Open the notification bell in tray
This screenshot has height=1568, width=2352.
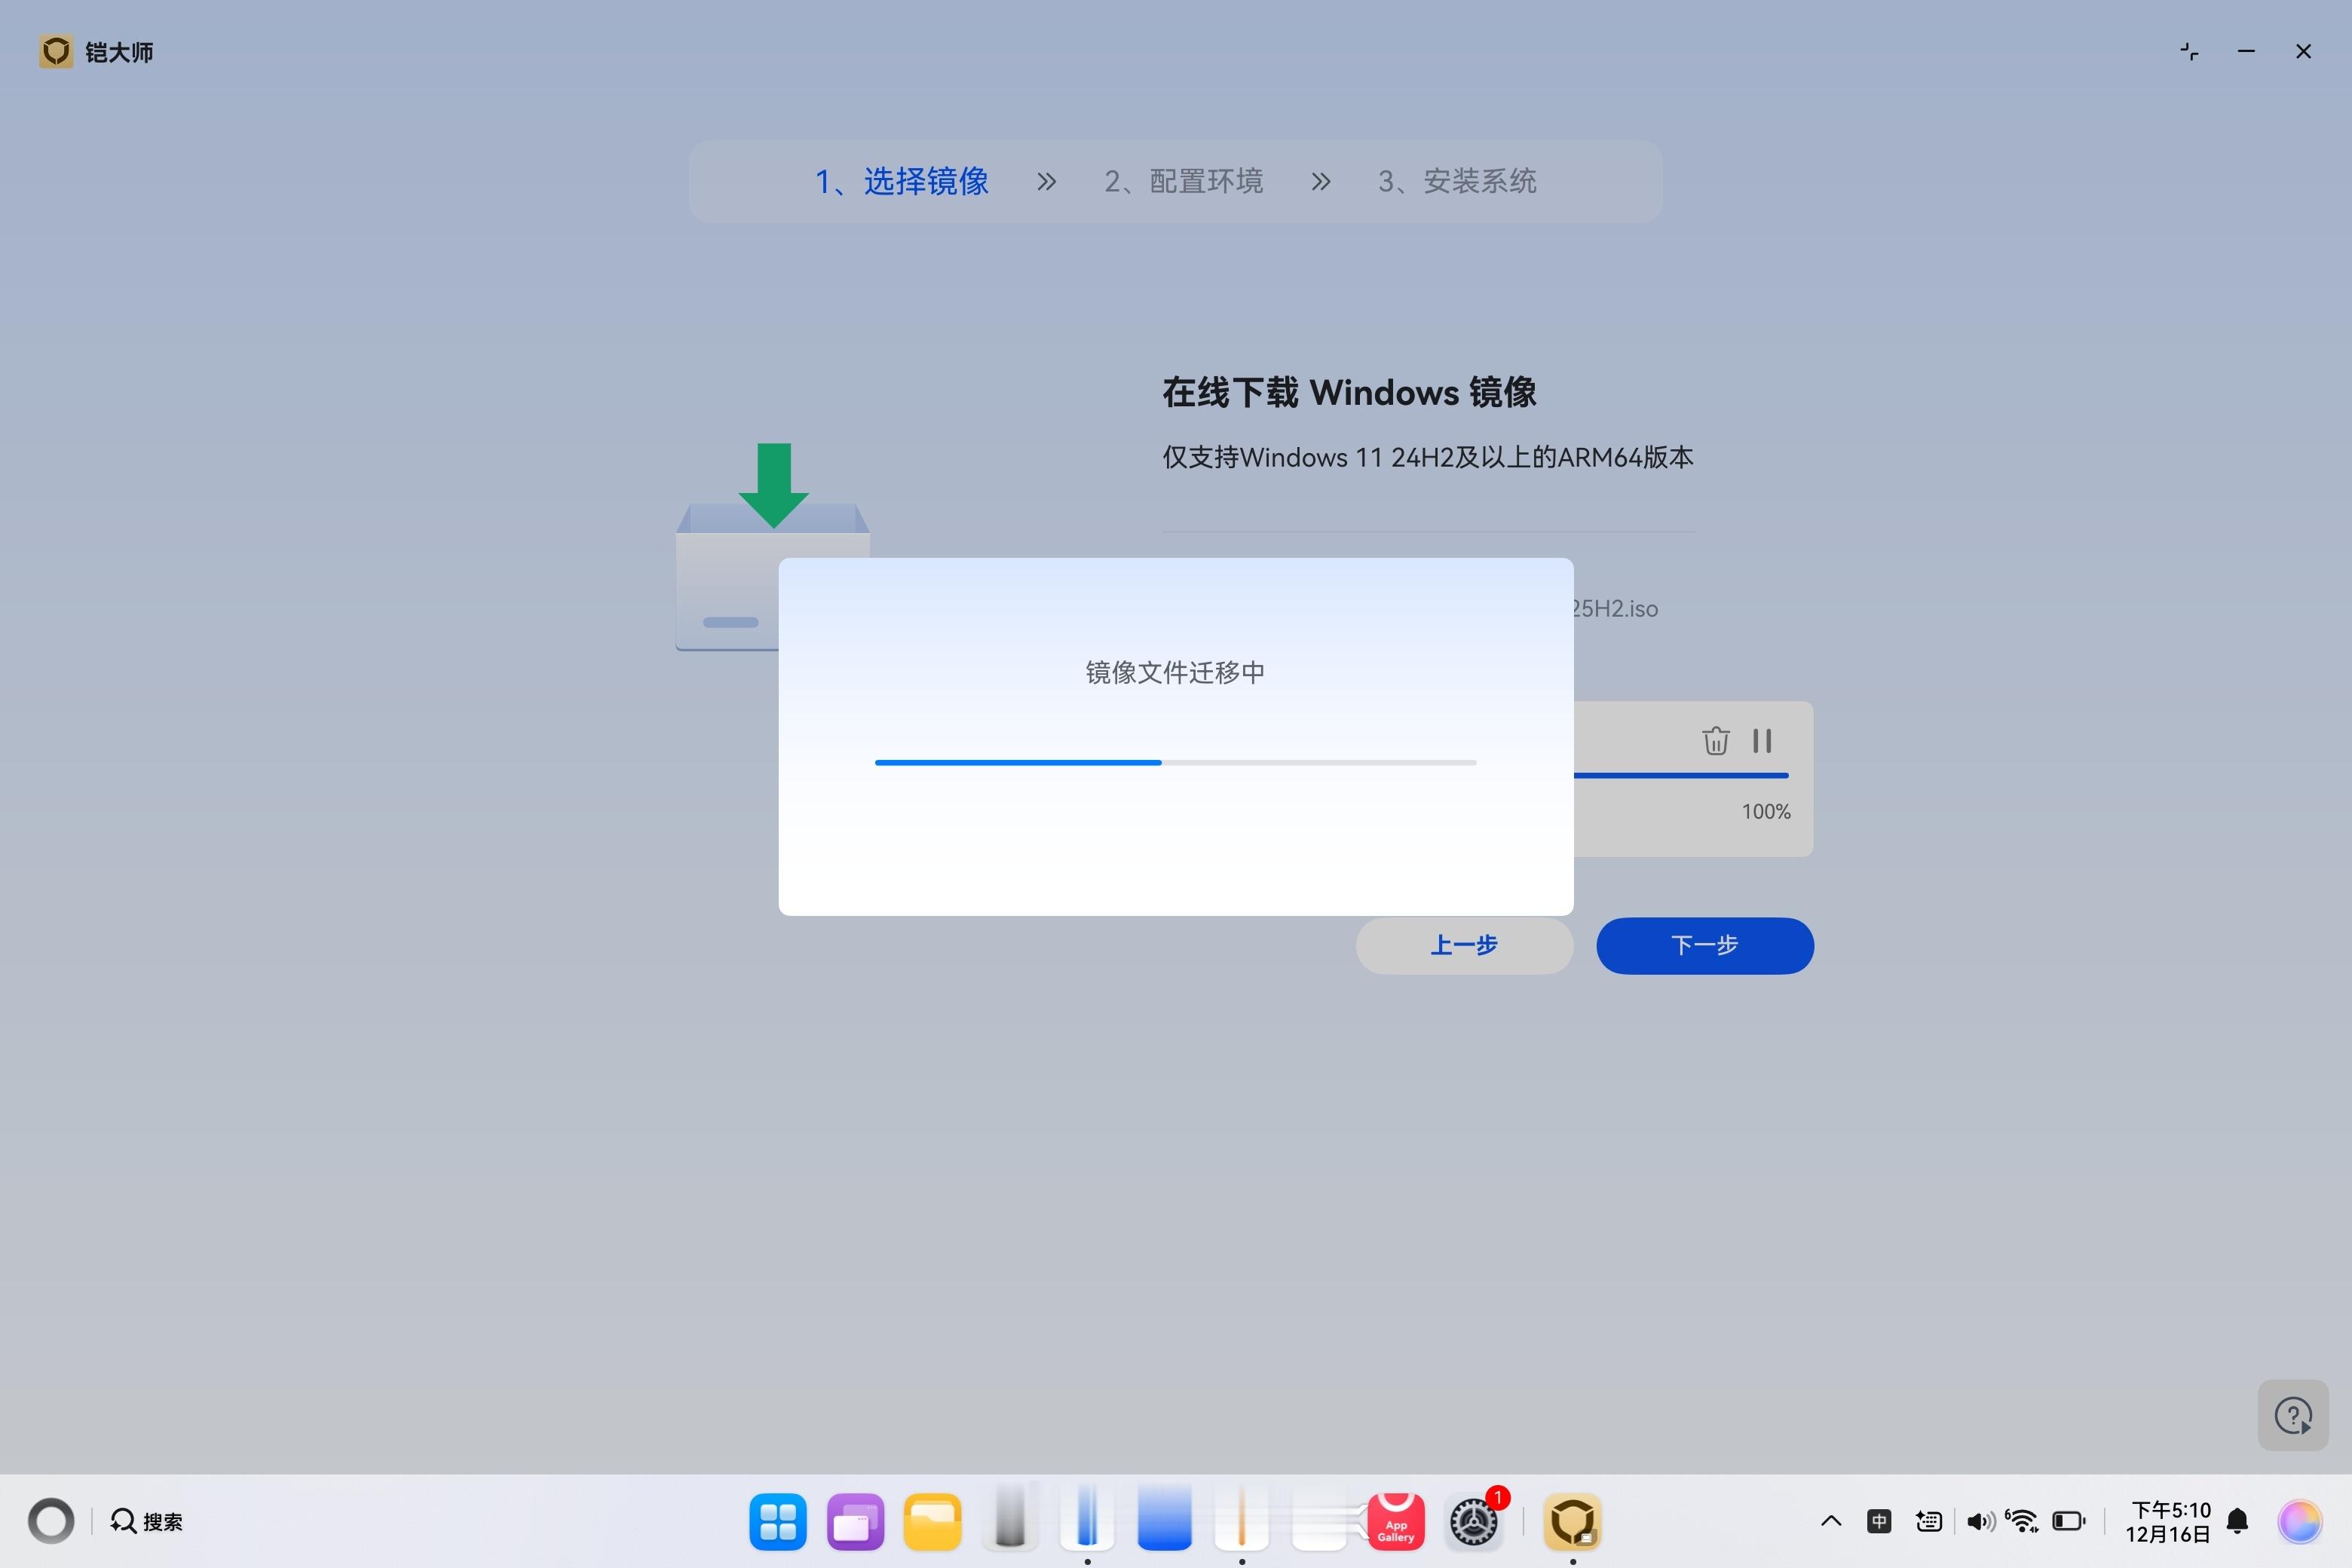(2238, 1522)
